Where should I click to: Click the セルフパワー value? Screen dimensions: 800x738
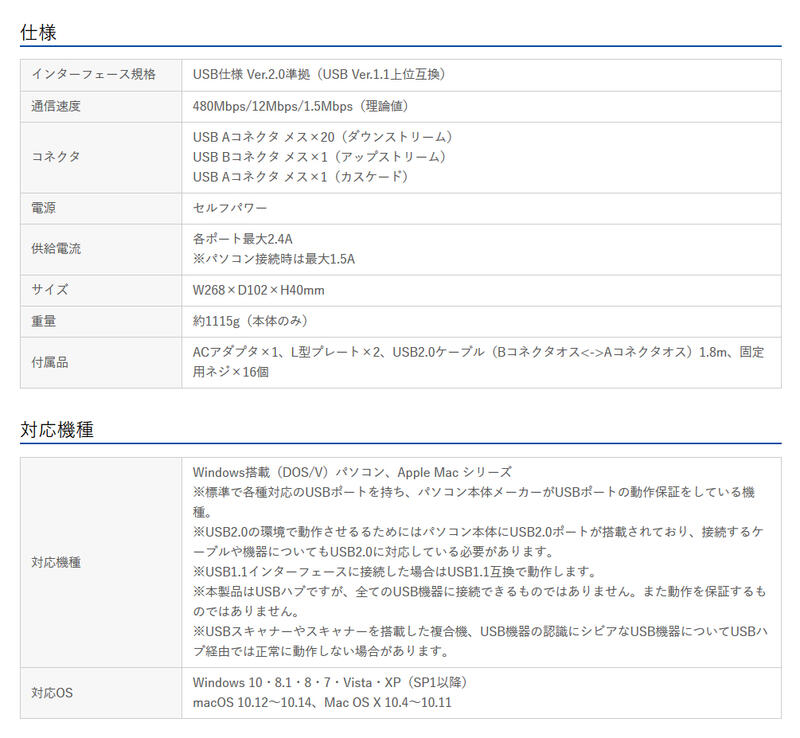[x=230, y=208]
